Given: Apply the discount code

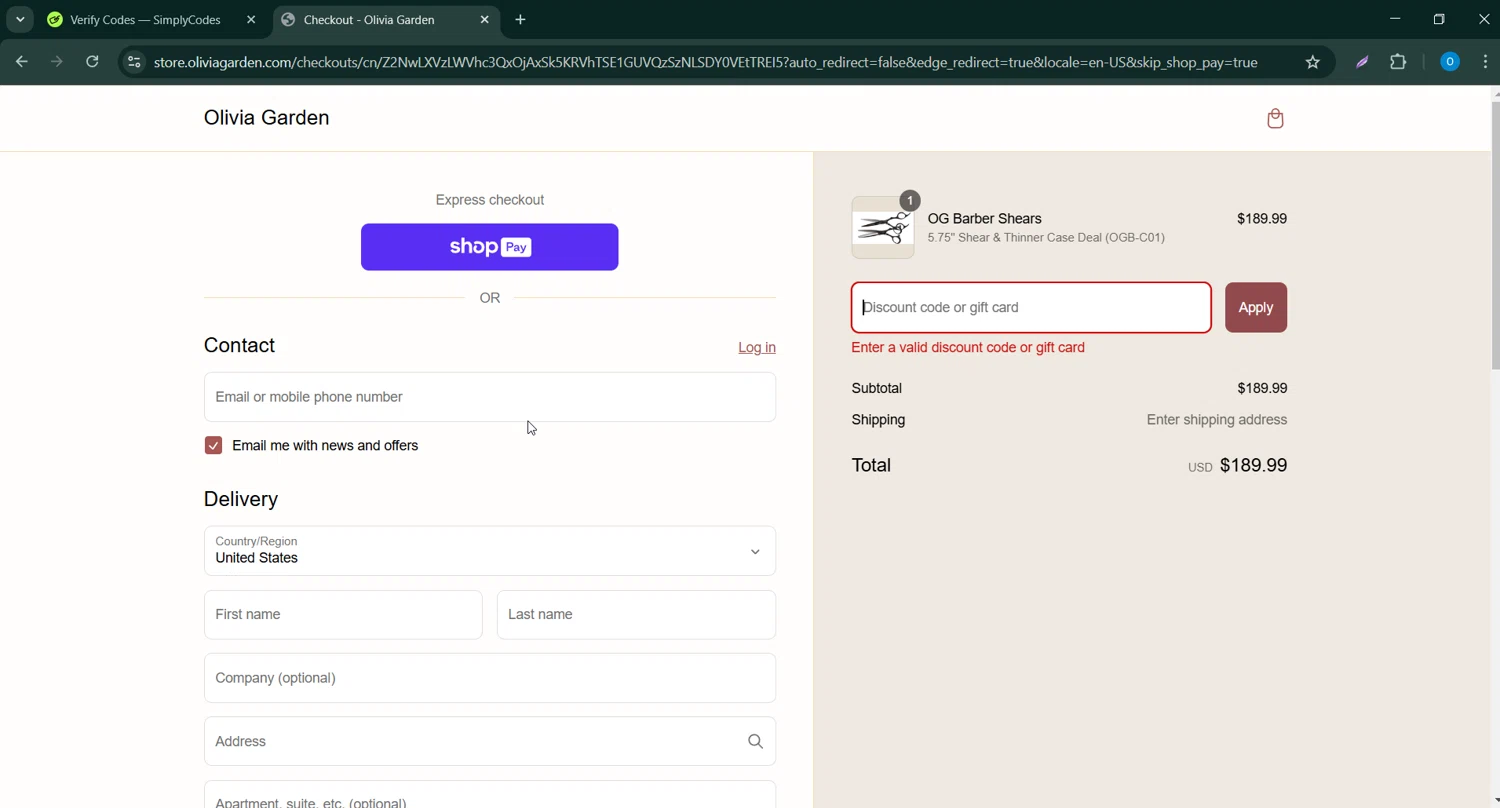Looking at the screenshot, I should pos(1256,307).
